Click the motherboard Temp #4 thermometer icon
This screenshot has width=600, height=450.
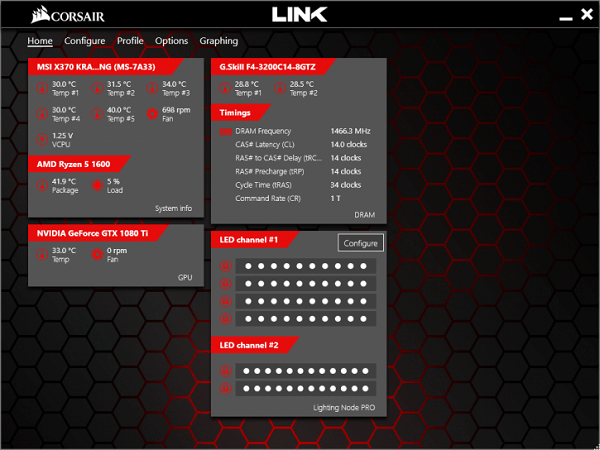tap(42, 114)
